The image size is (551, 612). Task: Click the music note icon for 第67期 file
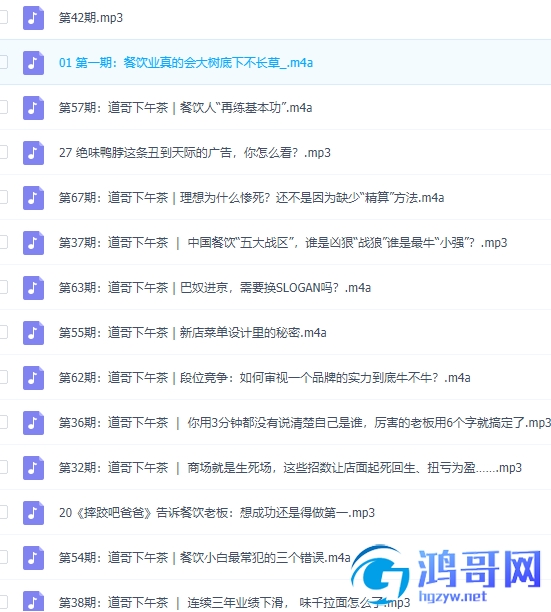(x=33, y=198)
